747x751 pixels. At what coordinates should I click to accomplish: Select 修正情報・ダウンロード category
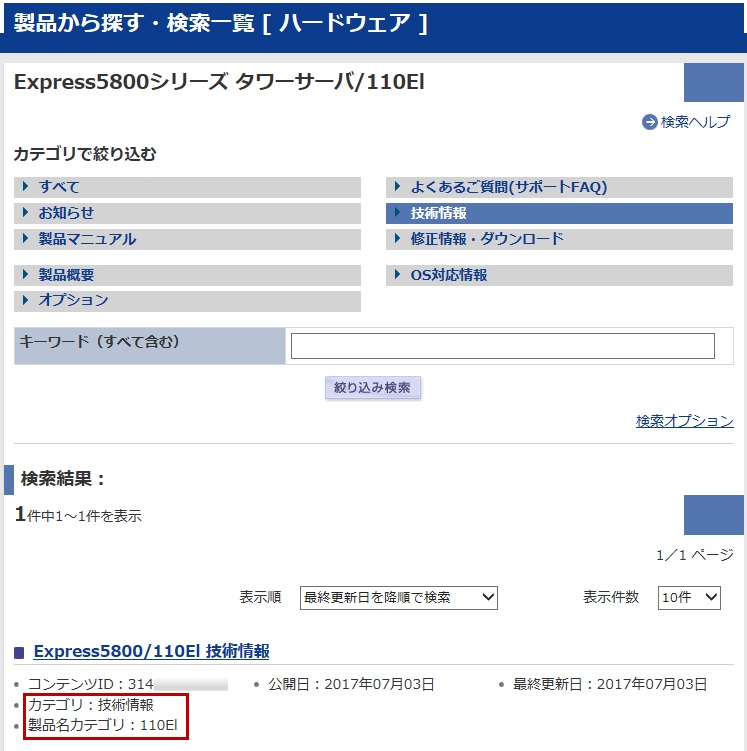(x=559, y=239)
